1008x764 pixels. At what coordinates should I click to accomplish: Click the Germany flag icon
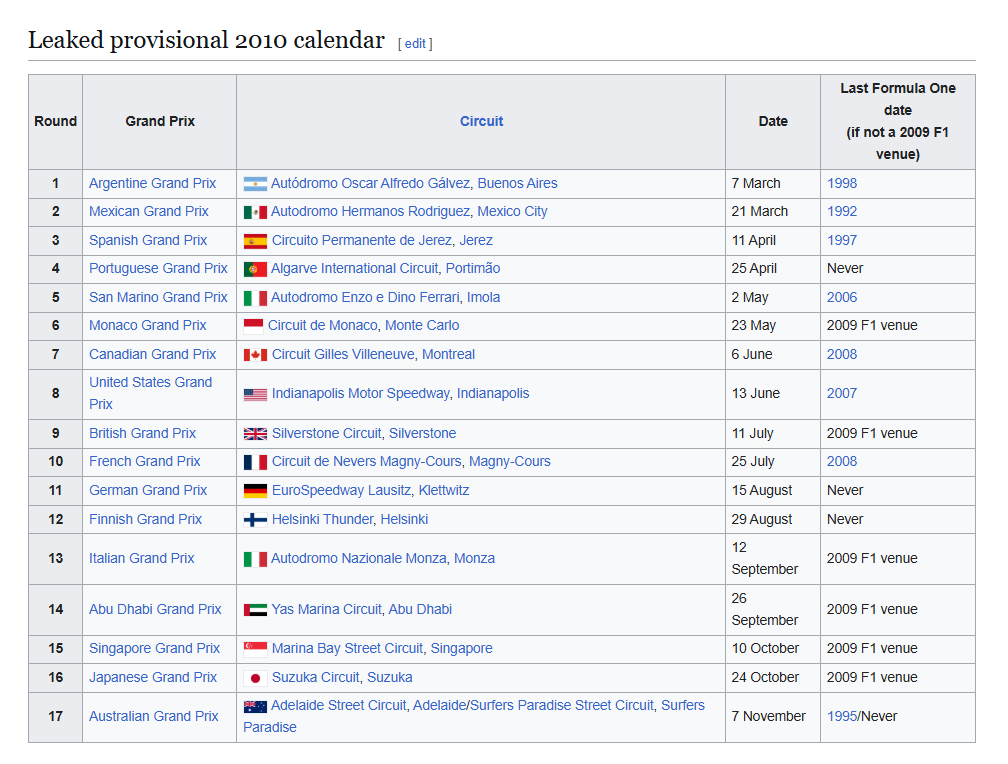[255, 491]
